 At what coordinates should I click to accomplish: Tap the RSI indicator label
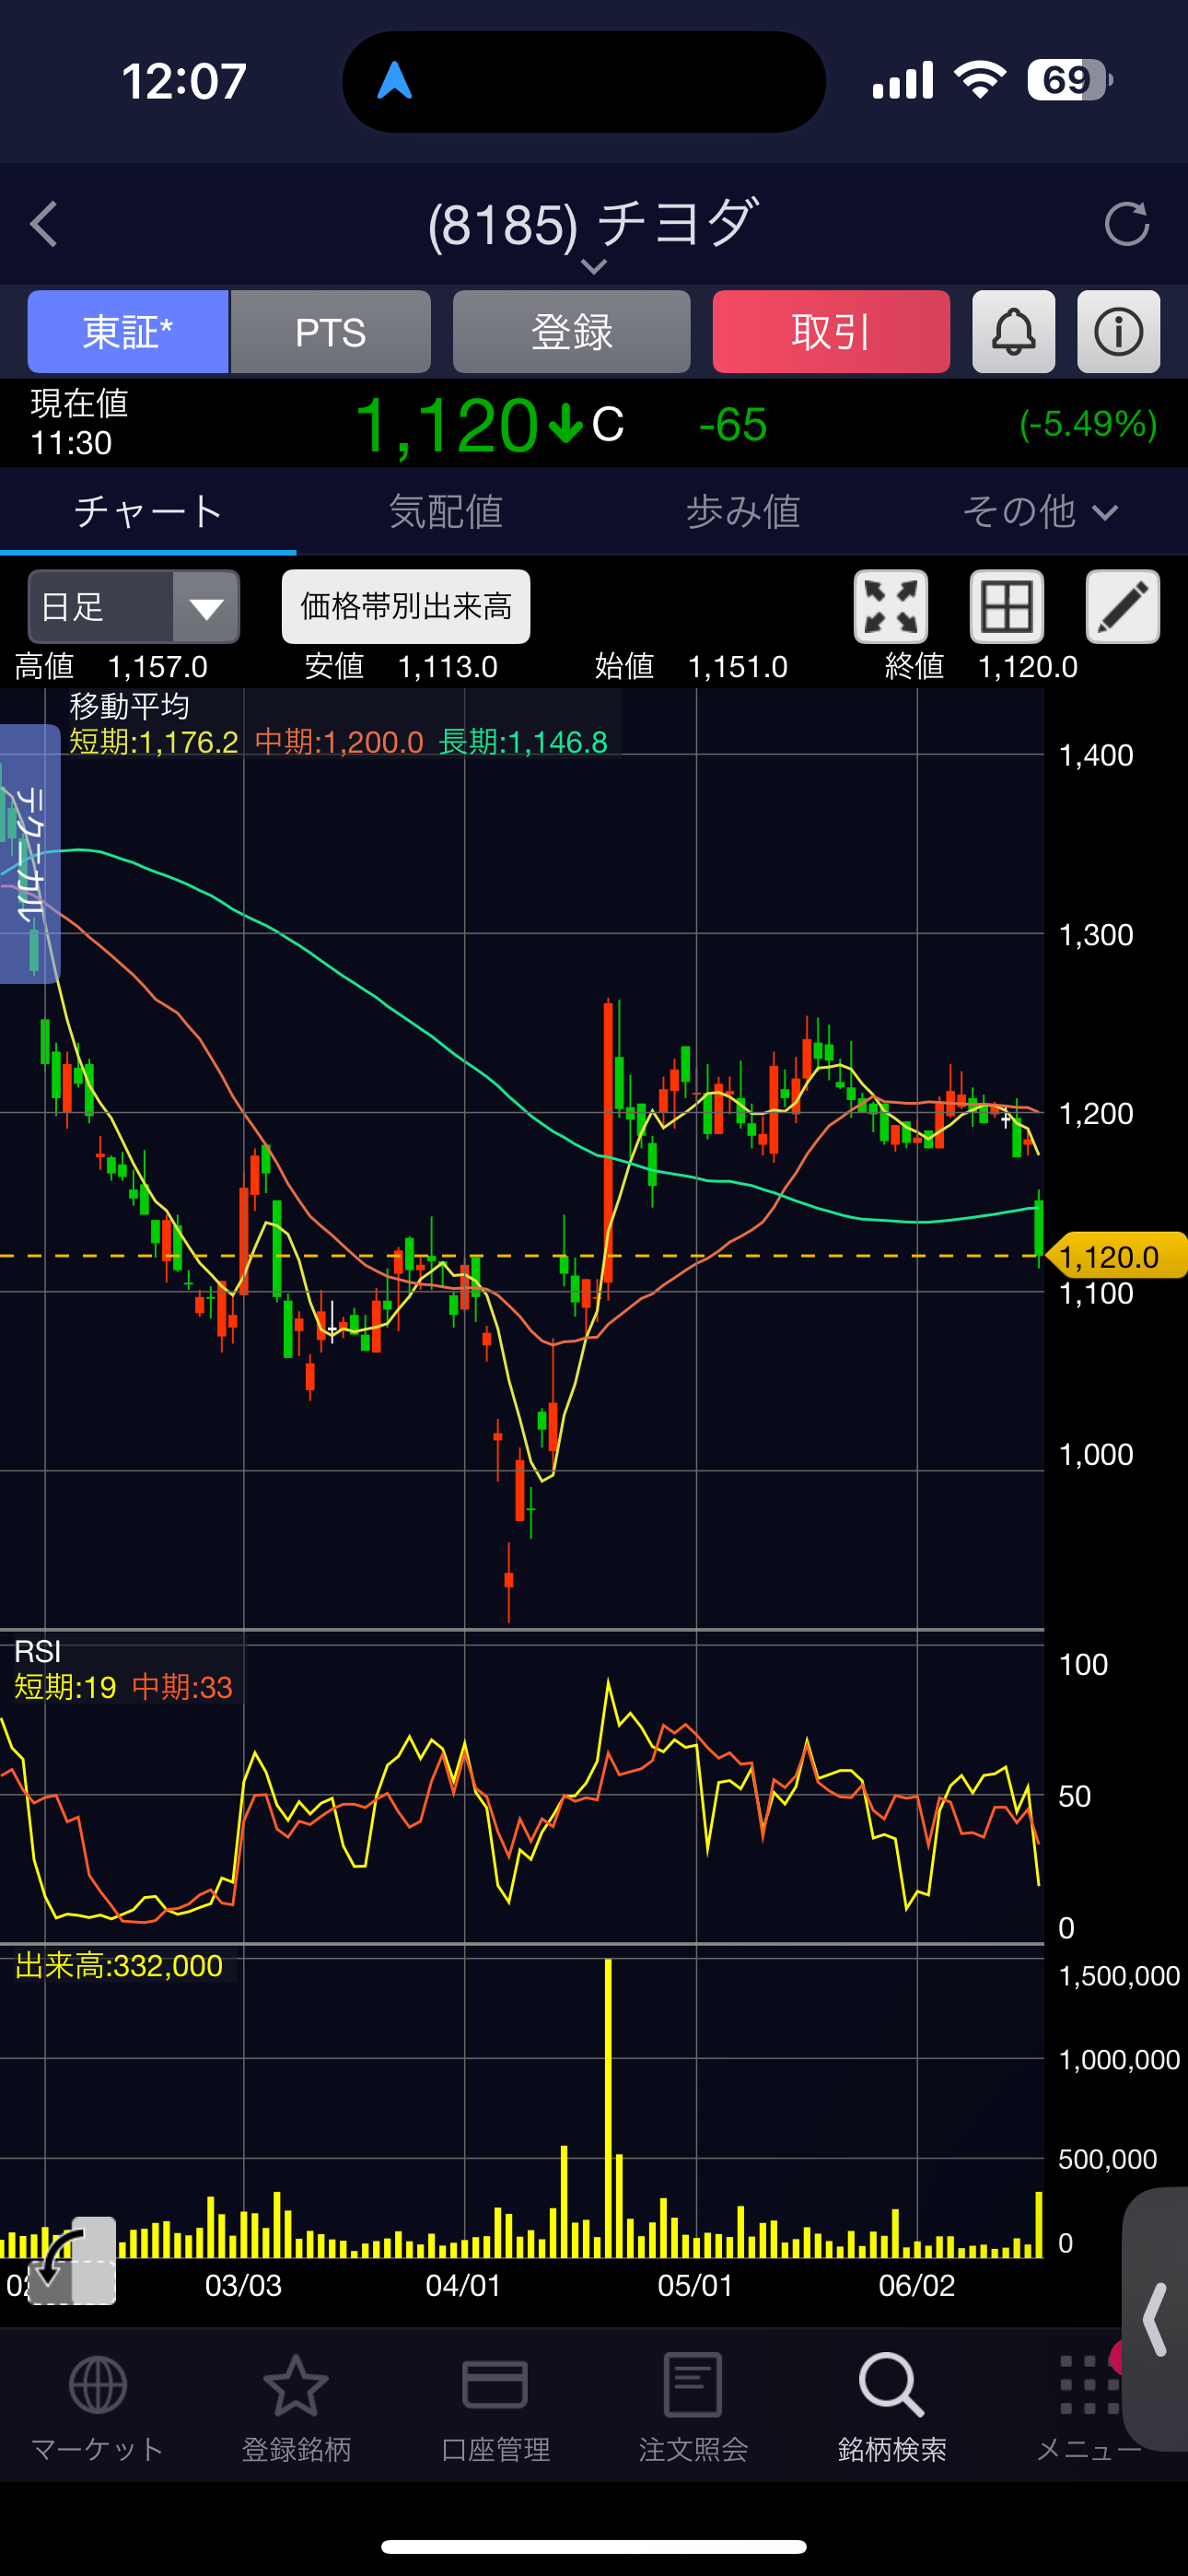pos(38,1652)
